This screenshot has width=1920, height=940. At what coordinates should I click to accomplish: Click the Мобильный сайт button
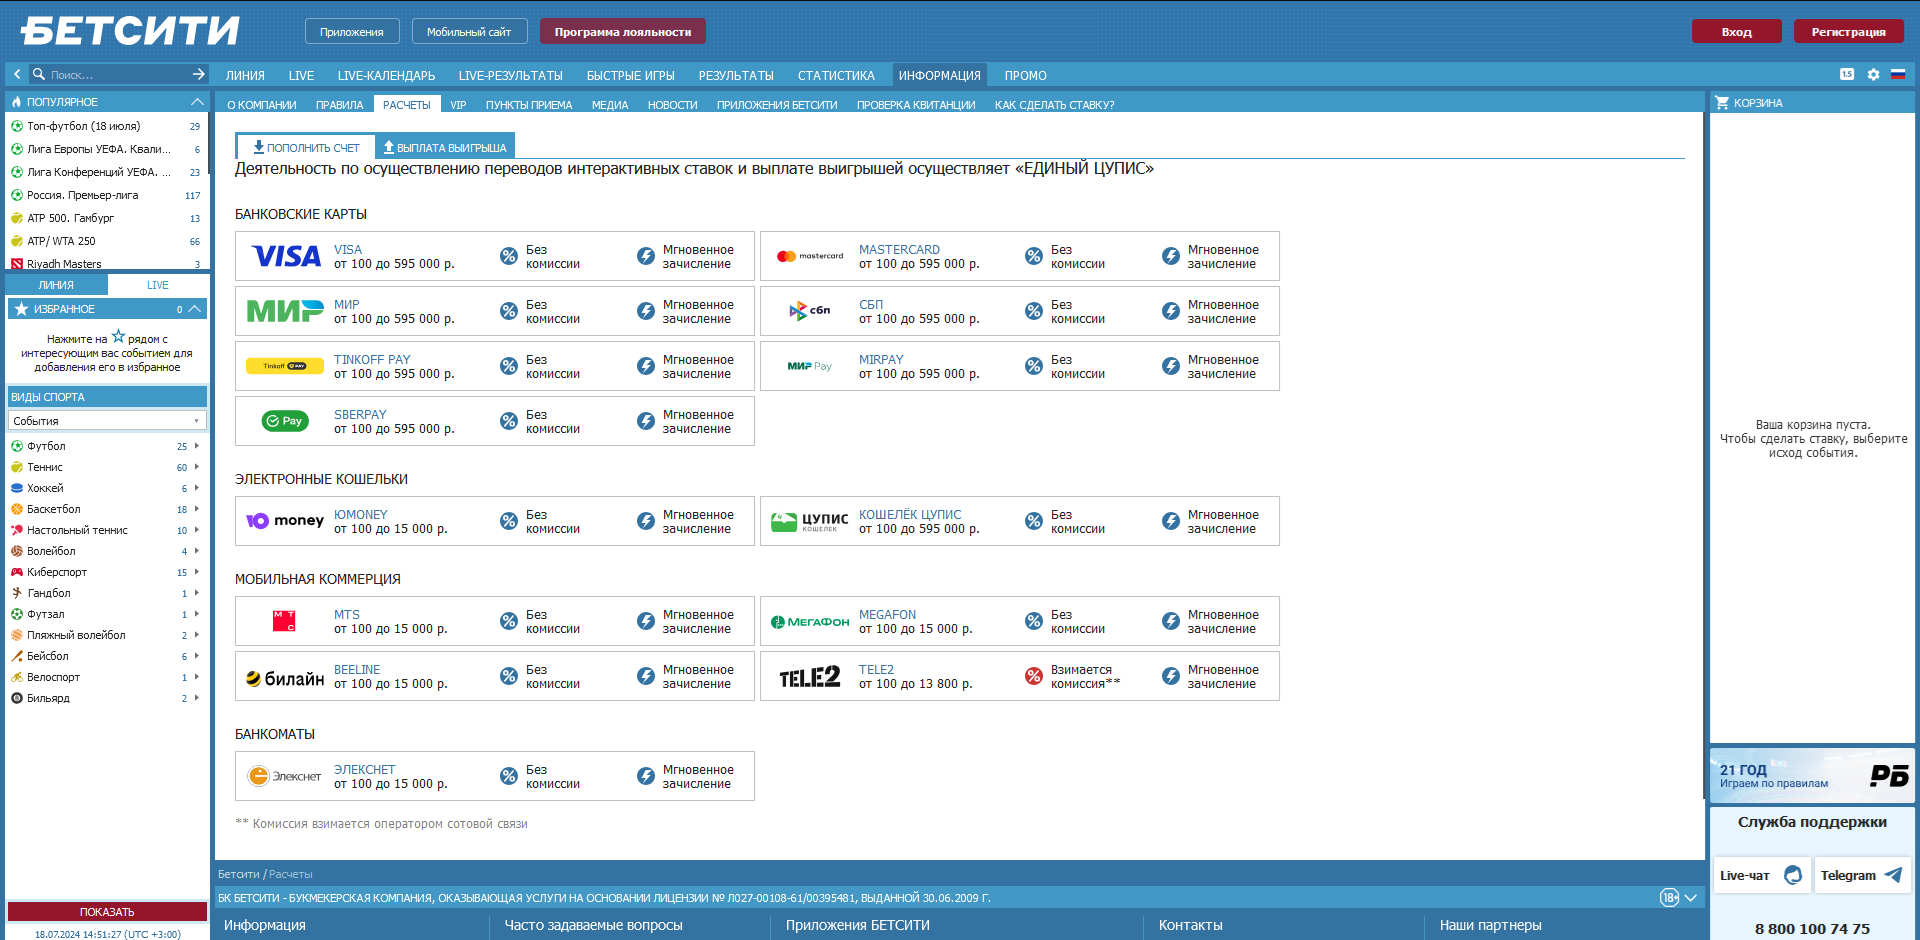click(468, 31)
